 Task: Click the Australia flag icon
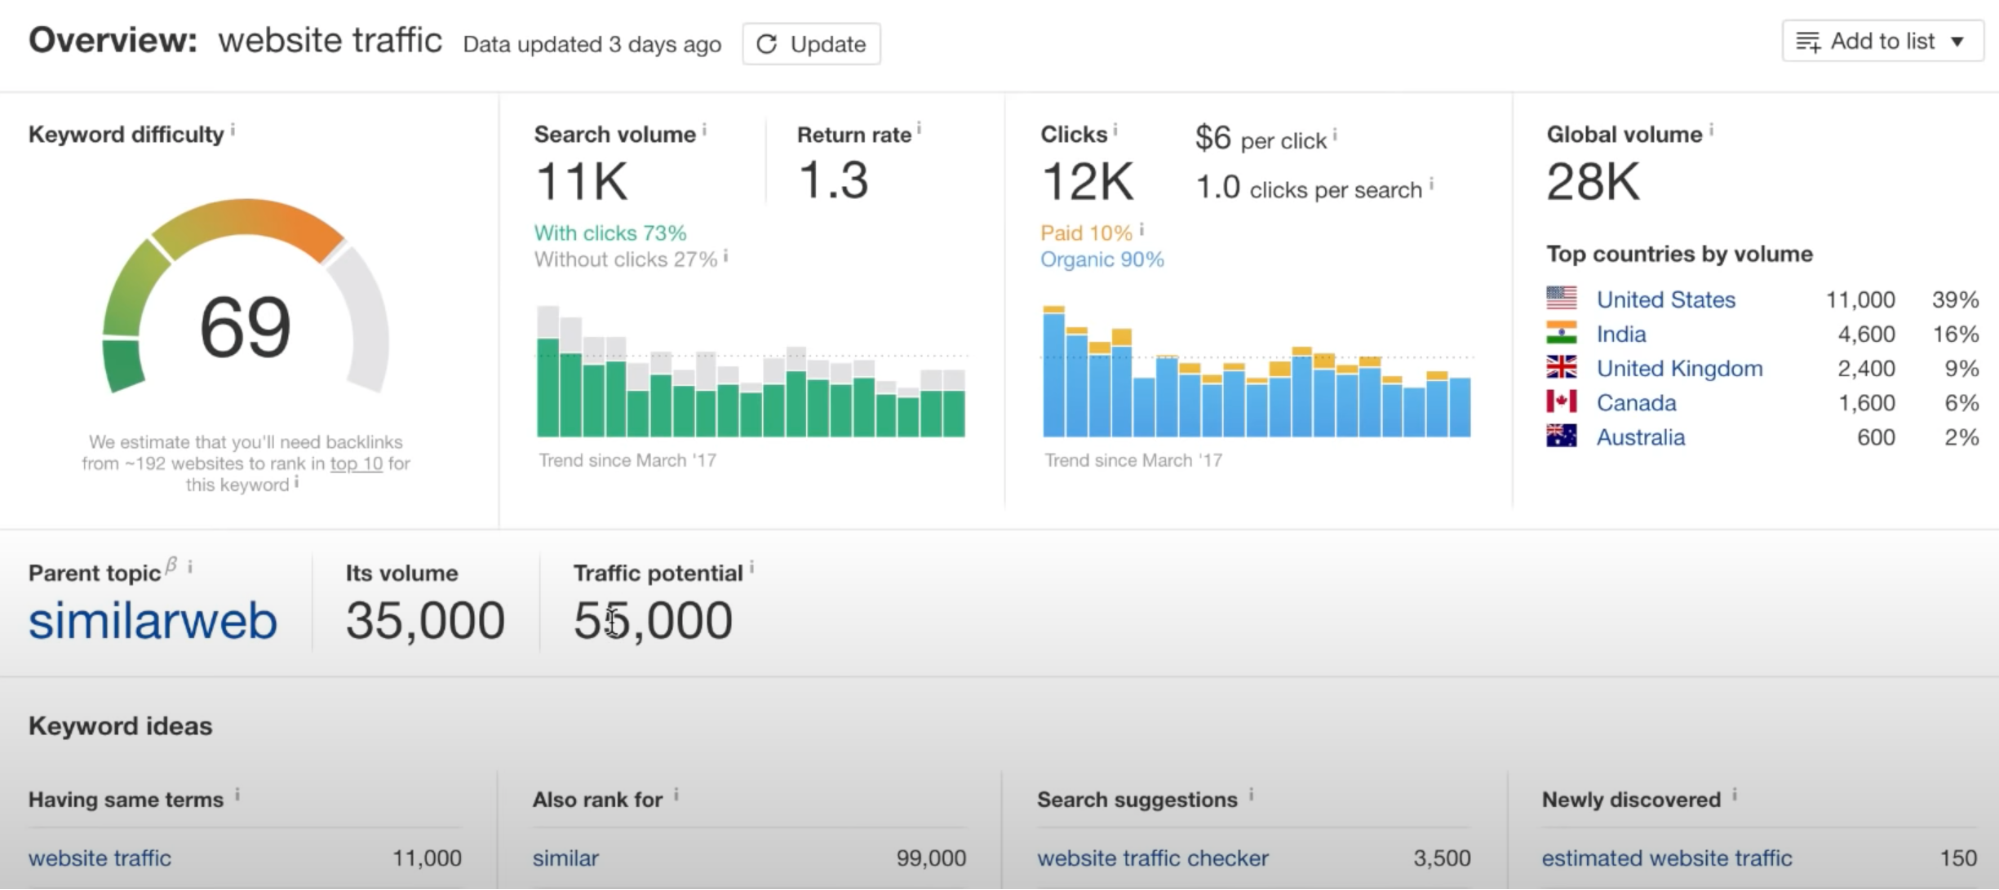(x=1561, y=436)
